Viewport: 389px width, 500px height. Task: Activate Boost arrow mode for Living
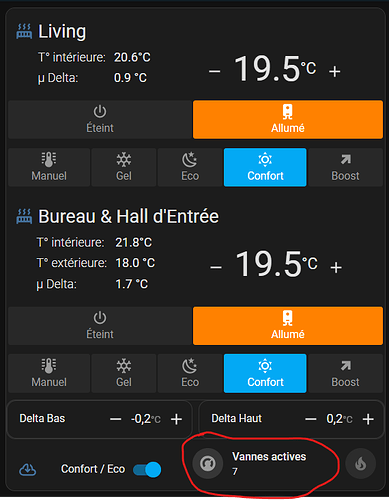click(345, 167)
